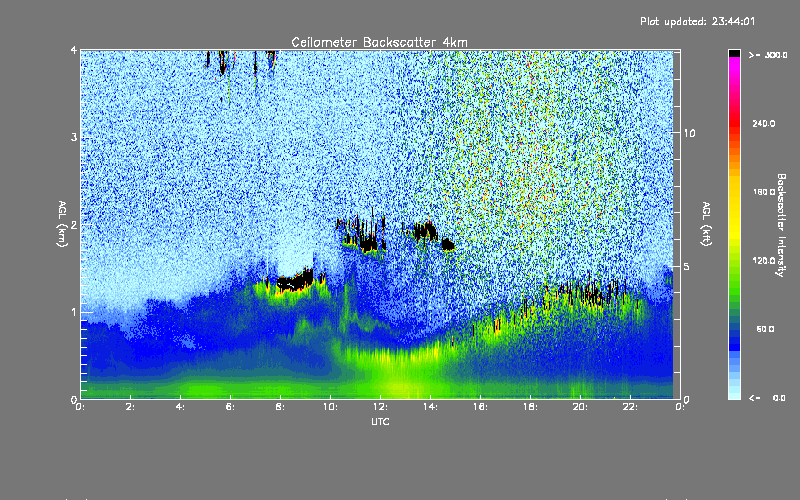Image resolution: width=800 pixels, height=500 pixels.
Task: Click the '240.0' colorbar value
Action: 764,123
